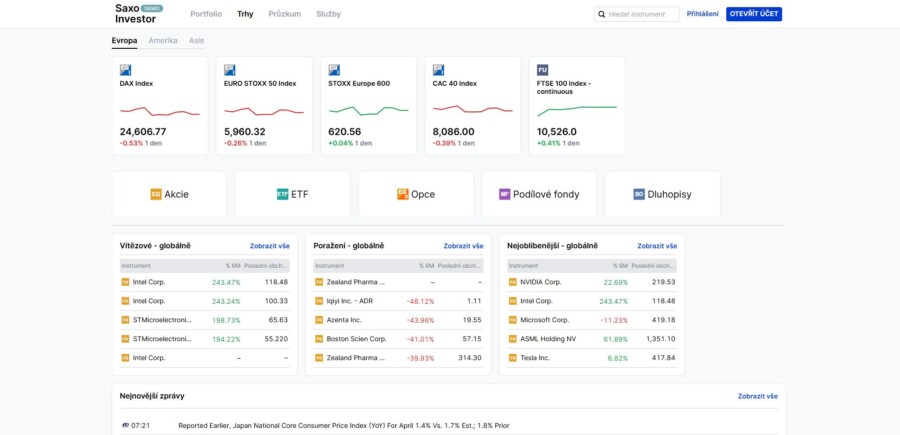Click the icon beside Boston Scien Corp.
This screenshot has width=900, height=435.
pos(319,339)
